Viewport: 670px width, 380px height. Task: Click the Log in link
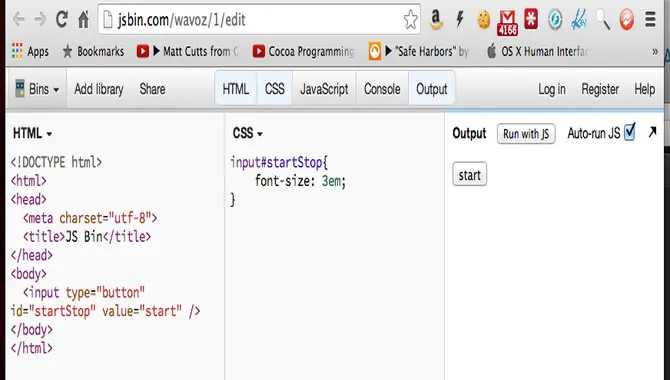click(x=552, y=89)
